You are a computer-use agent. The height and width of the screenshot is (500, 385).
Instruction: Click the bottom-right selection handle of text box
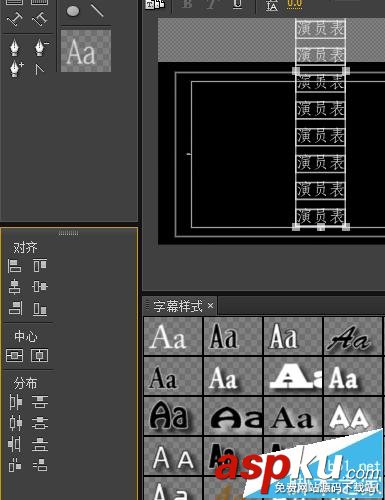(x=346, y=227)
